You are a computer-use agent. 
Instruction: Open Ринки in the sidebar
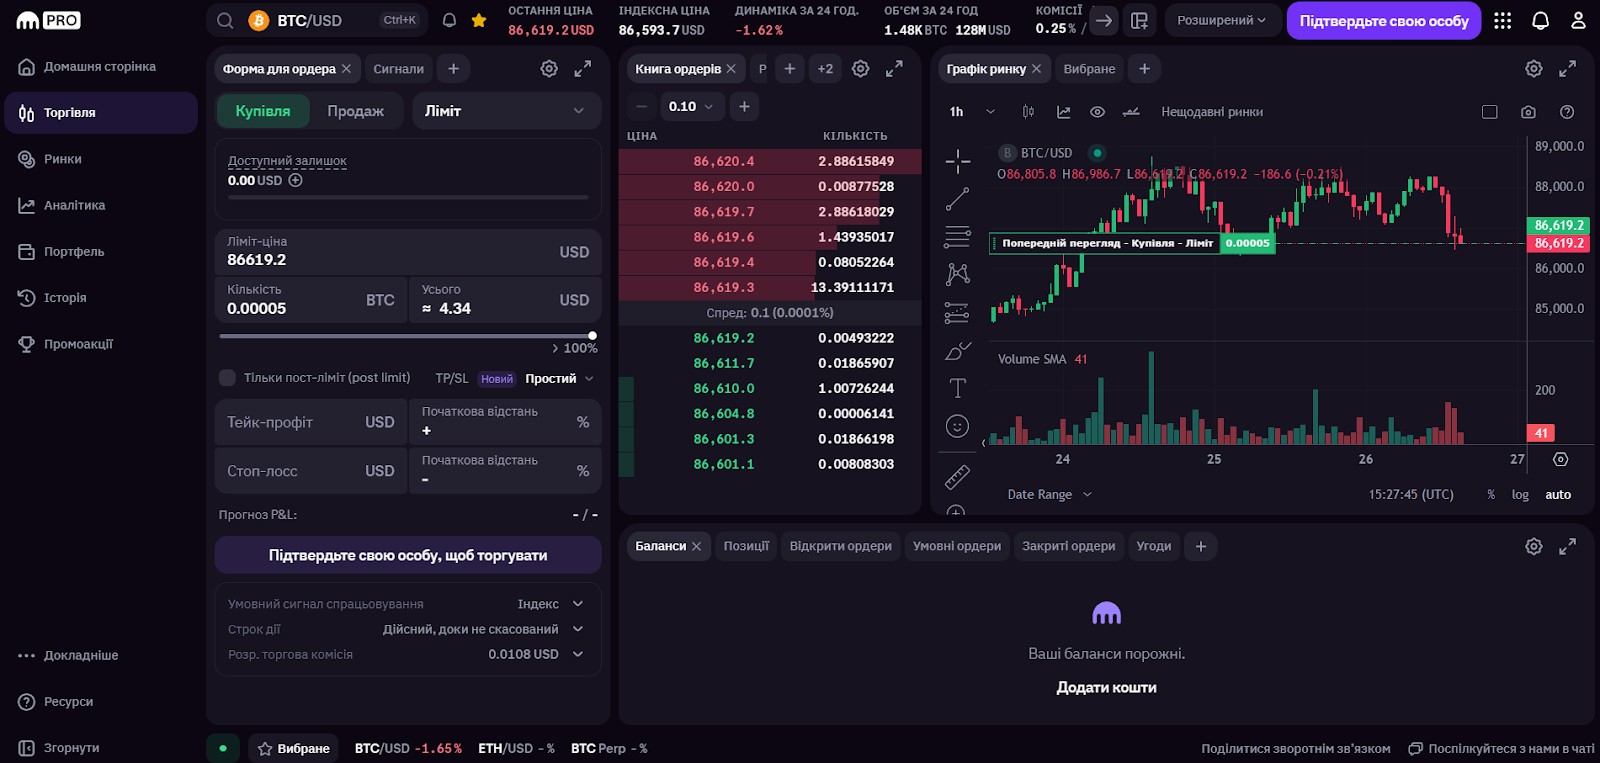point(100,159)
